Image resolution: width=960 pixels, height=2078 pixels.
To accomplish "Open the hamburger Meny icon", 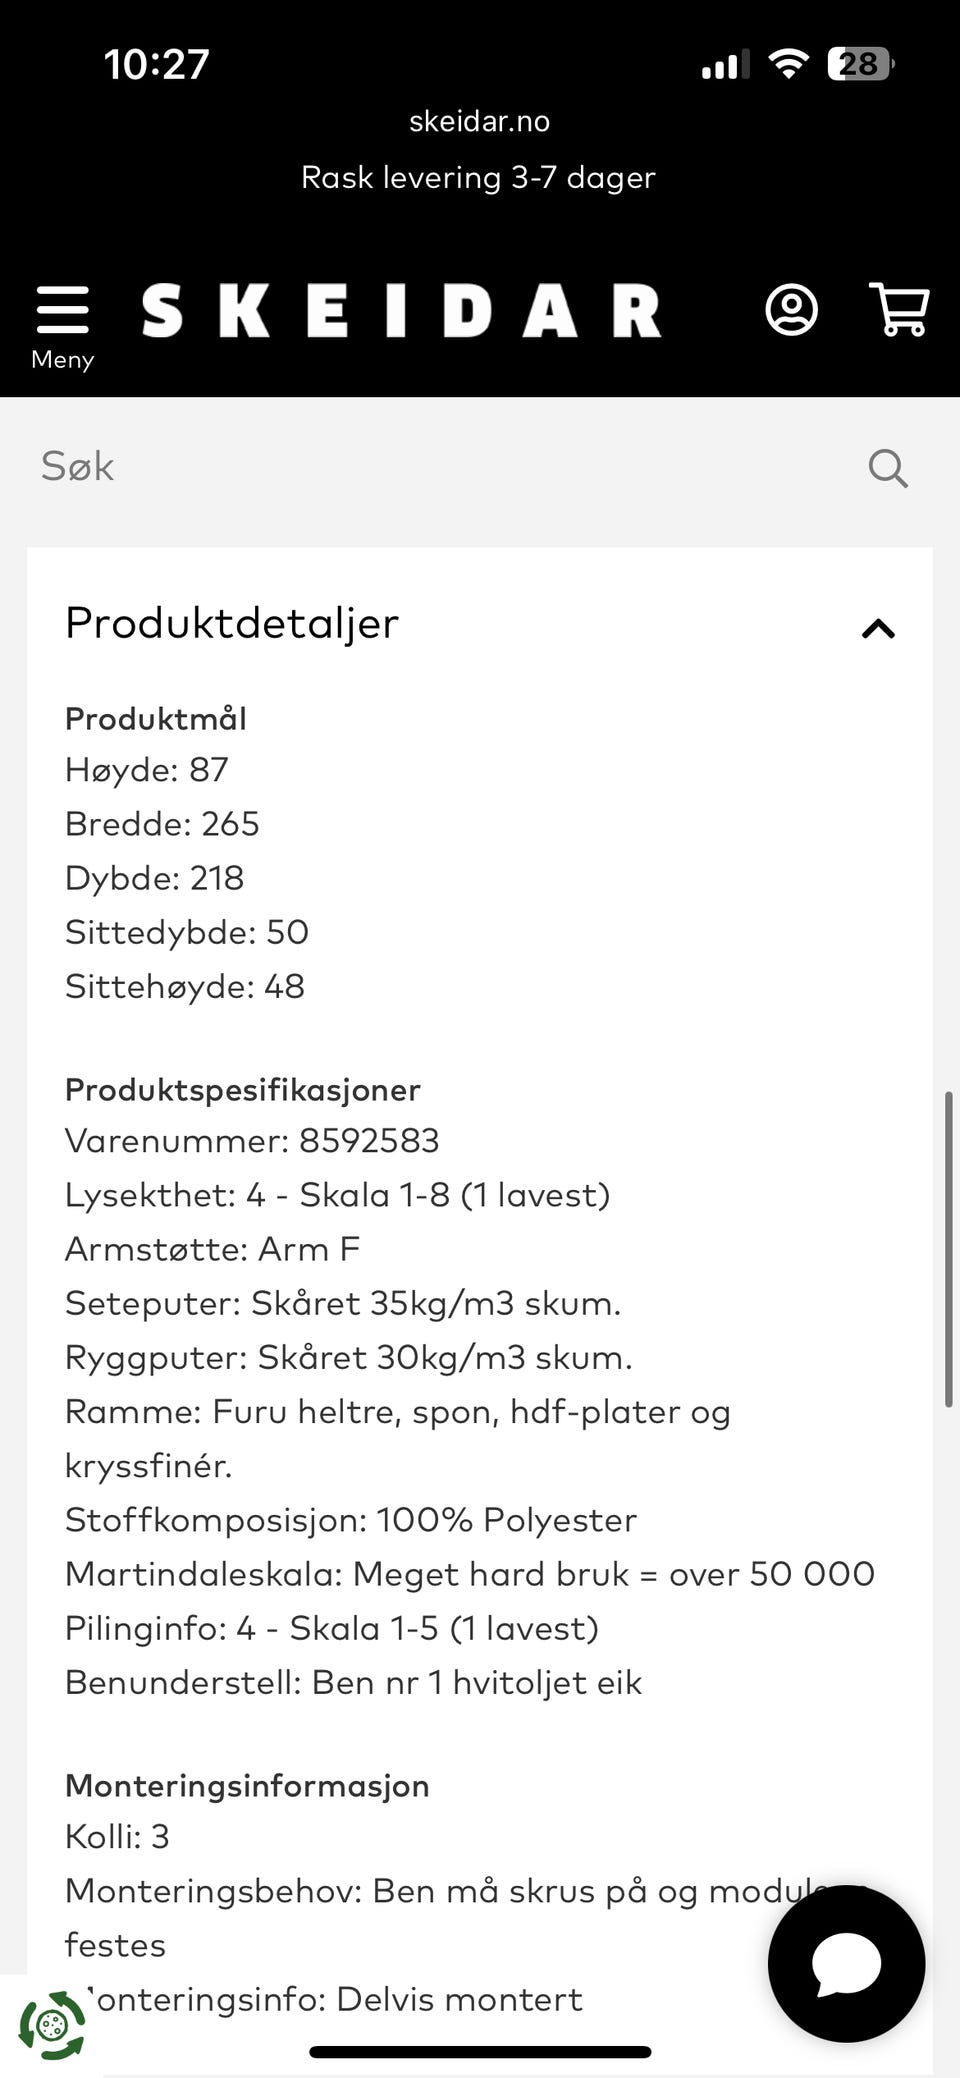I will 62,309.
